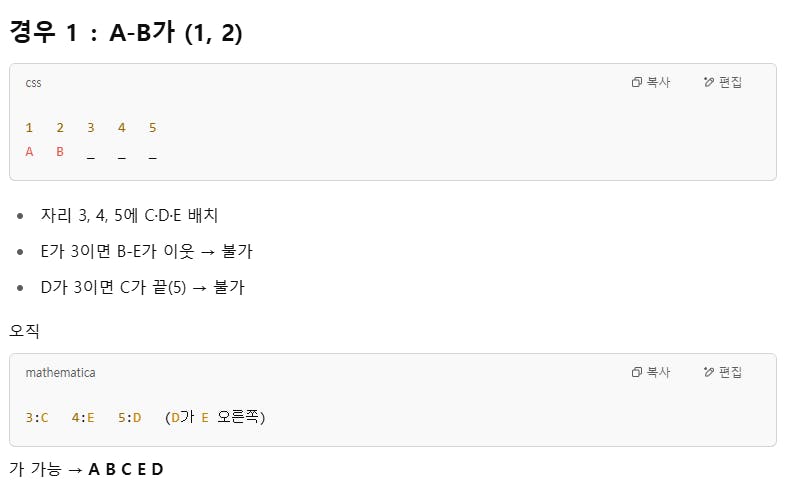Click the copy icon in the css block
The width and height of the screenshot is (795, 484).
coord(637,82)
